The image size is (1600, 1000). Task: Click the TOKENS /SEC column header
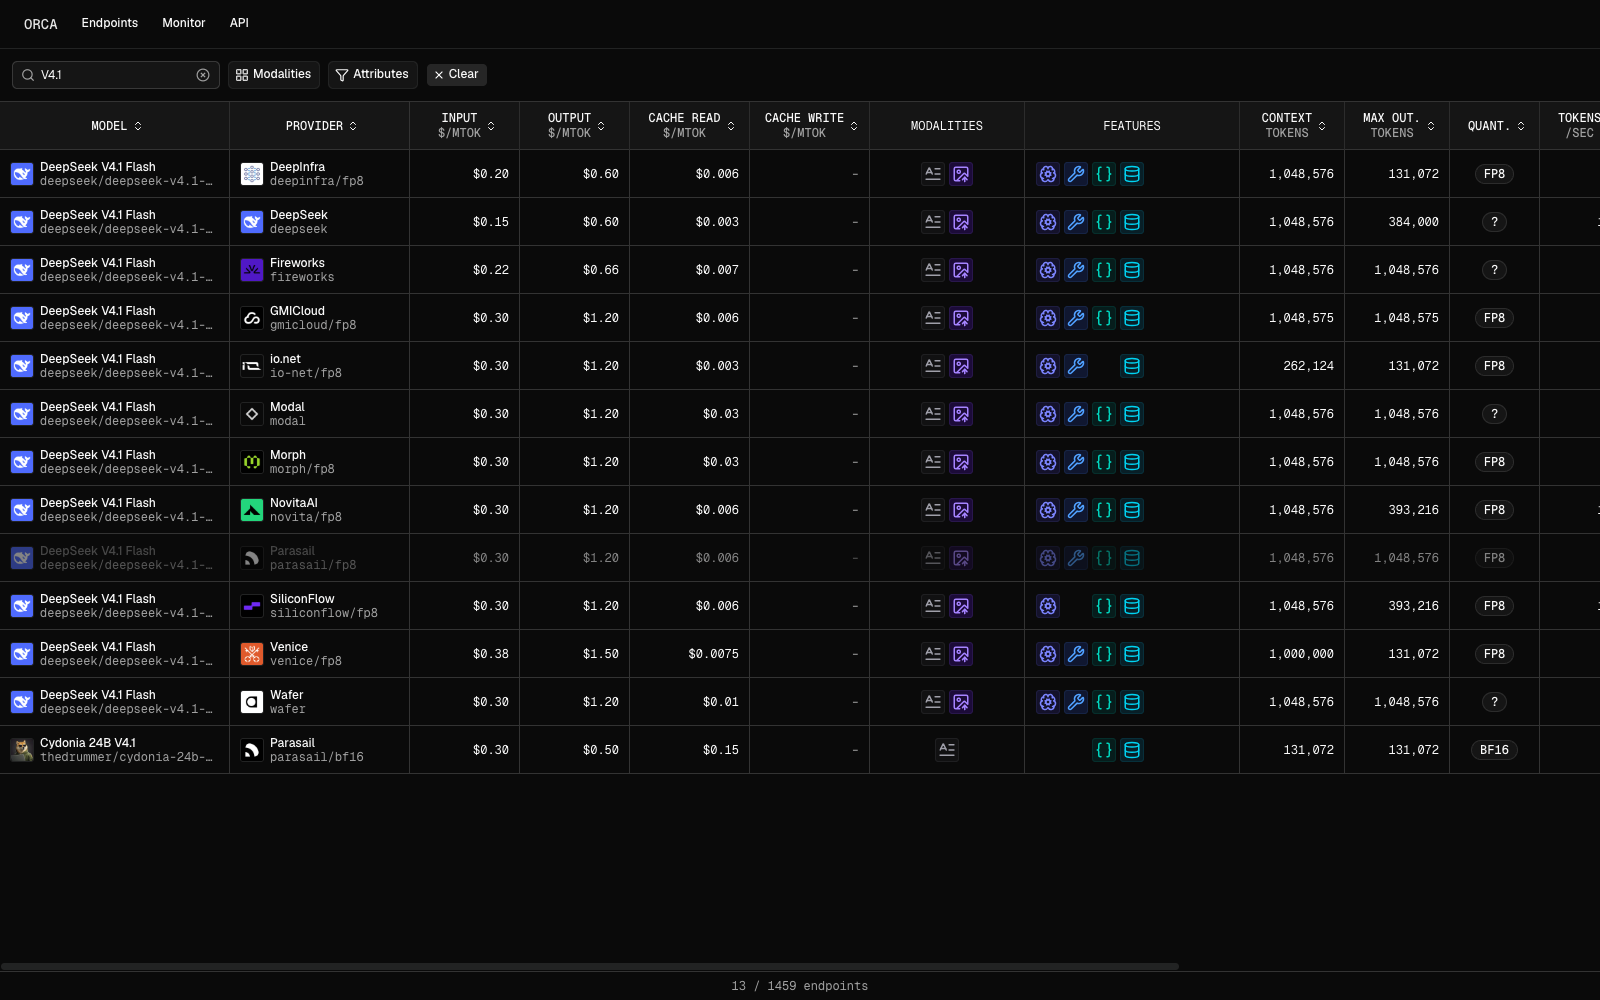(x=1579, y=126)
